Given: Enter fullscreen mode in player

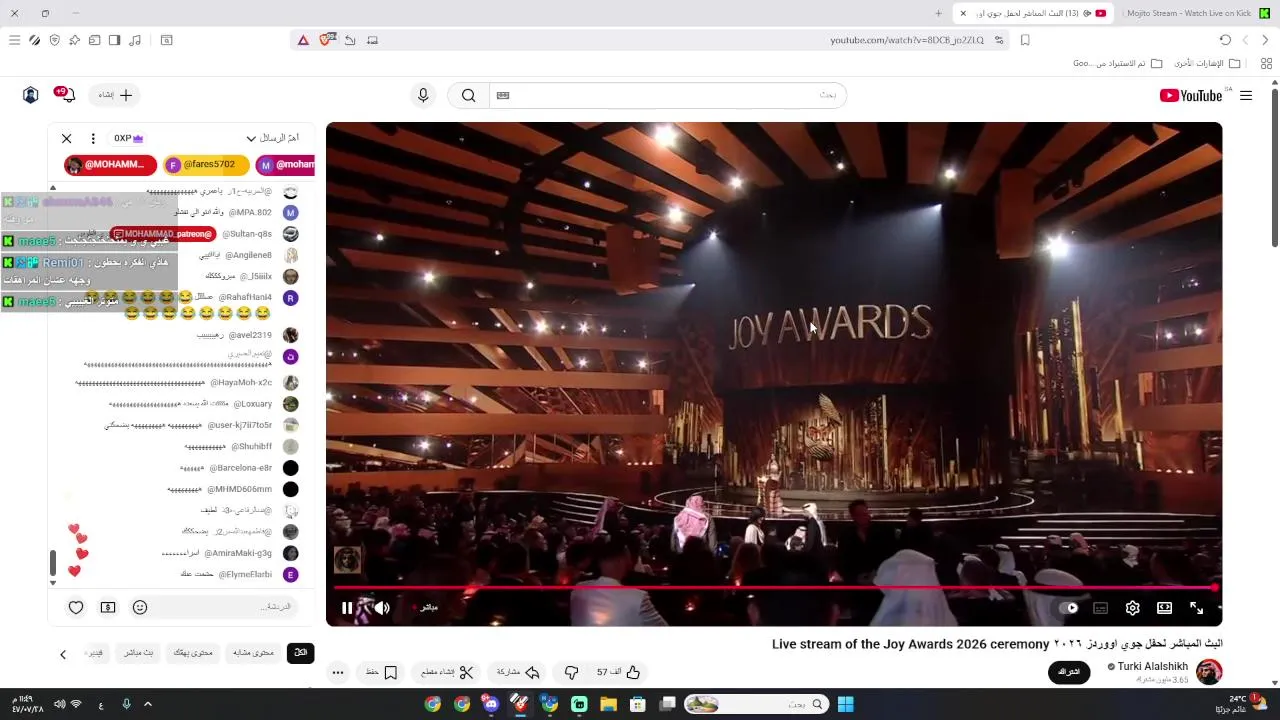Looking at the screenshot, I should [1196, 608].
